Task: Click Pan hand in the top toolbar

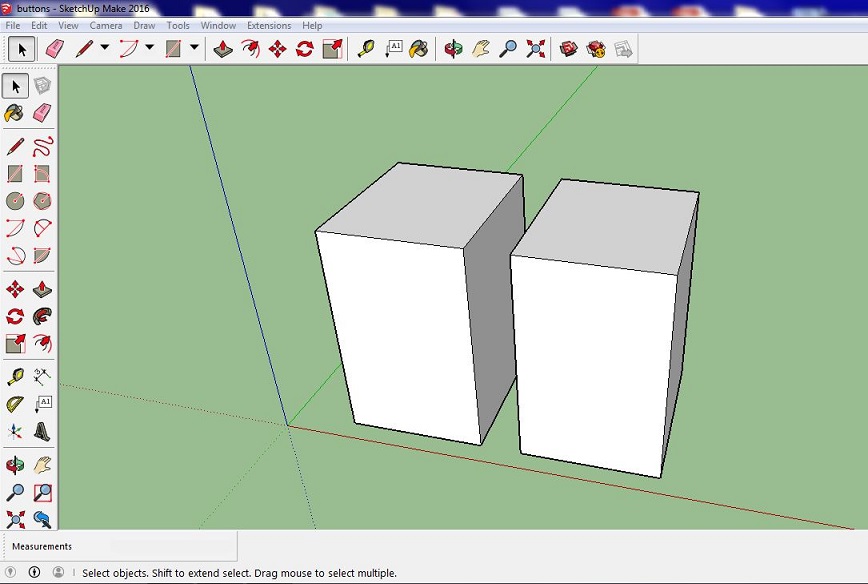Action: point(480,49)
